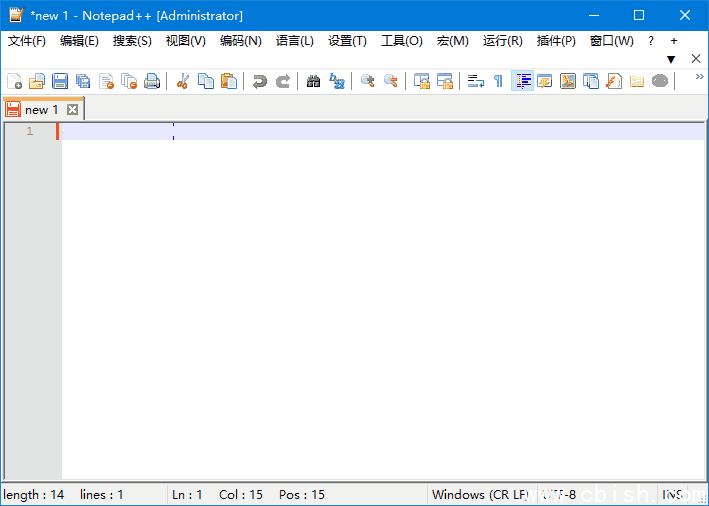Close all documents via toolbar icon
Image resolution: width=709 pixels, height=506 pixels.
click(x=129, y=81)
